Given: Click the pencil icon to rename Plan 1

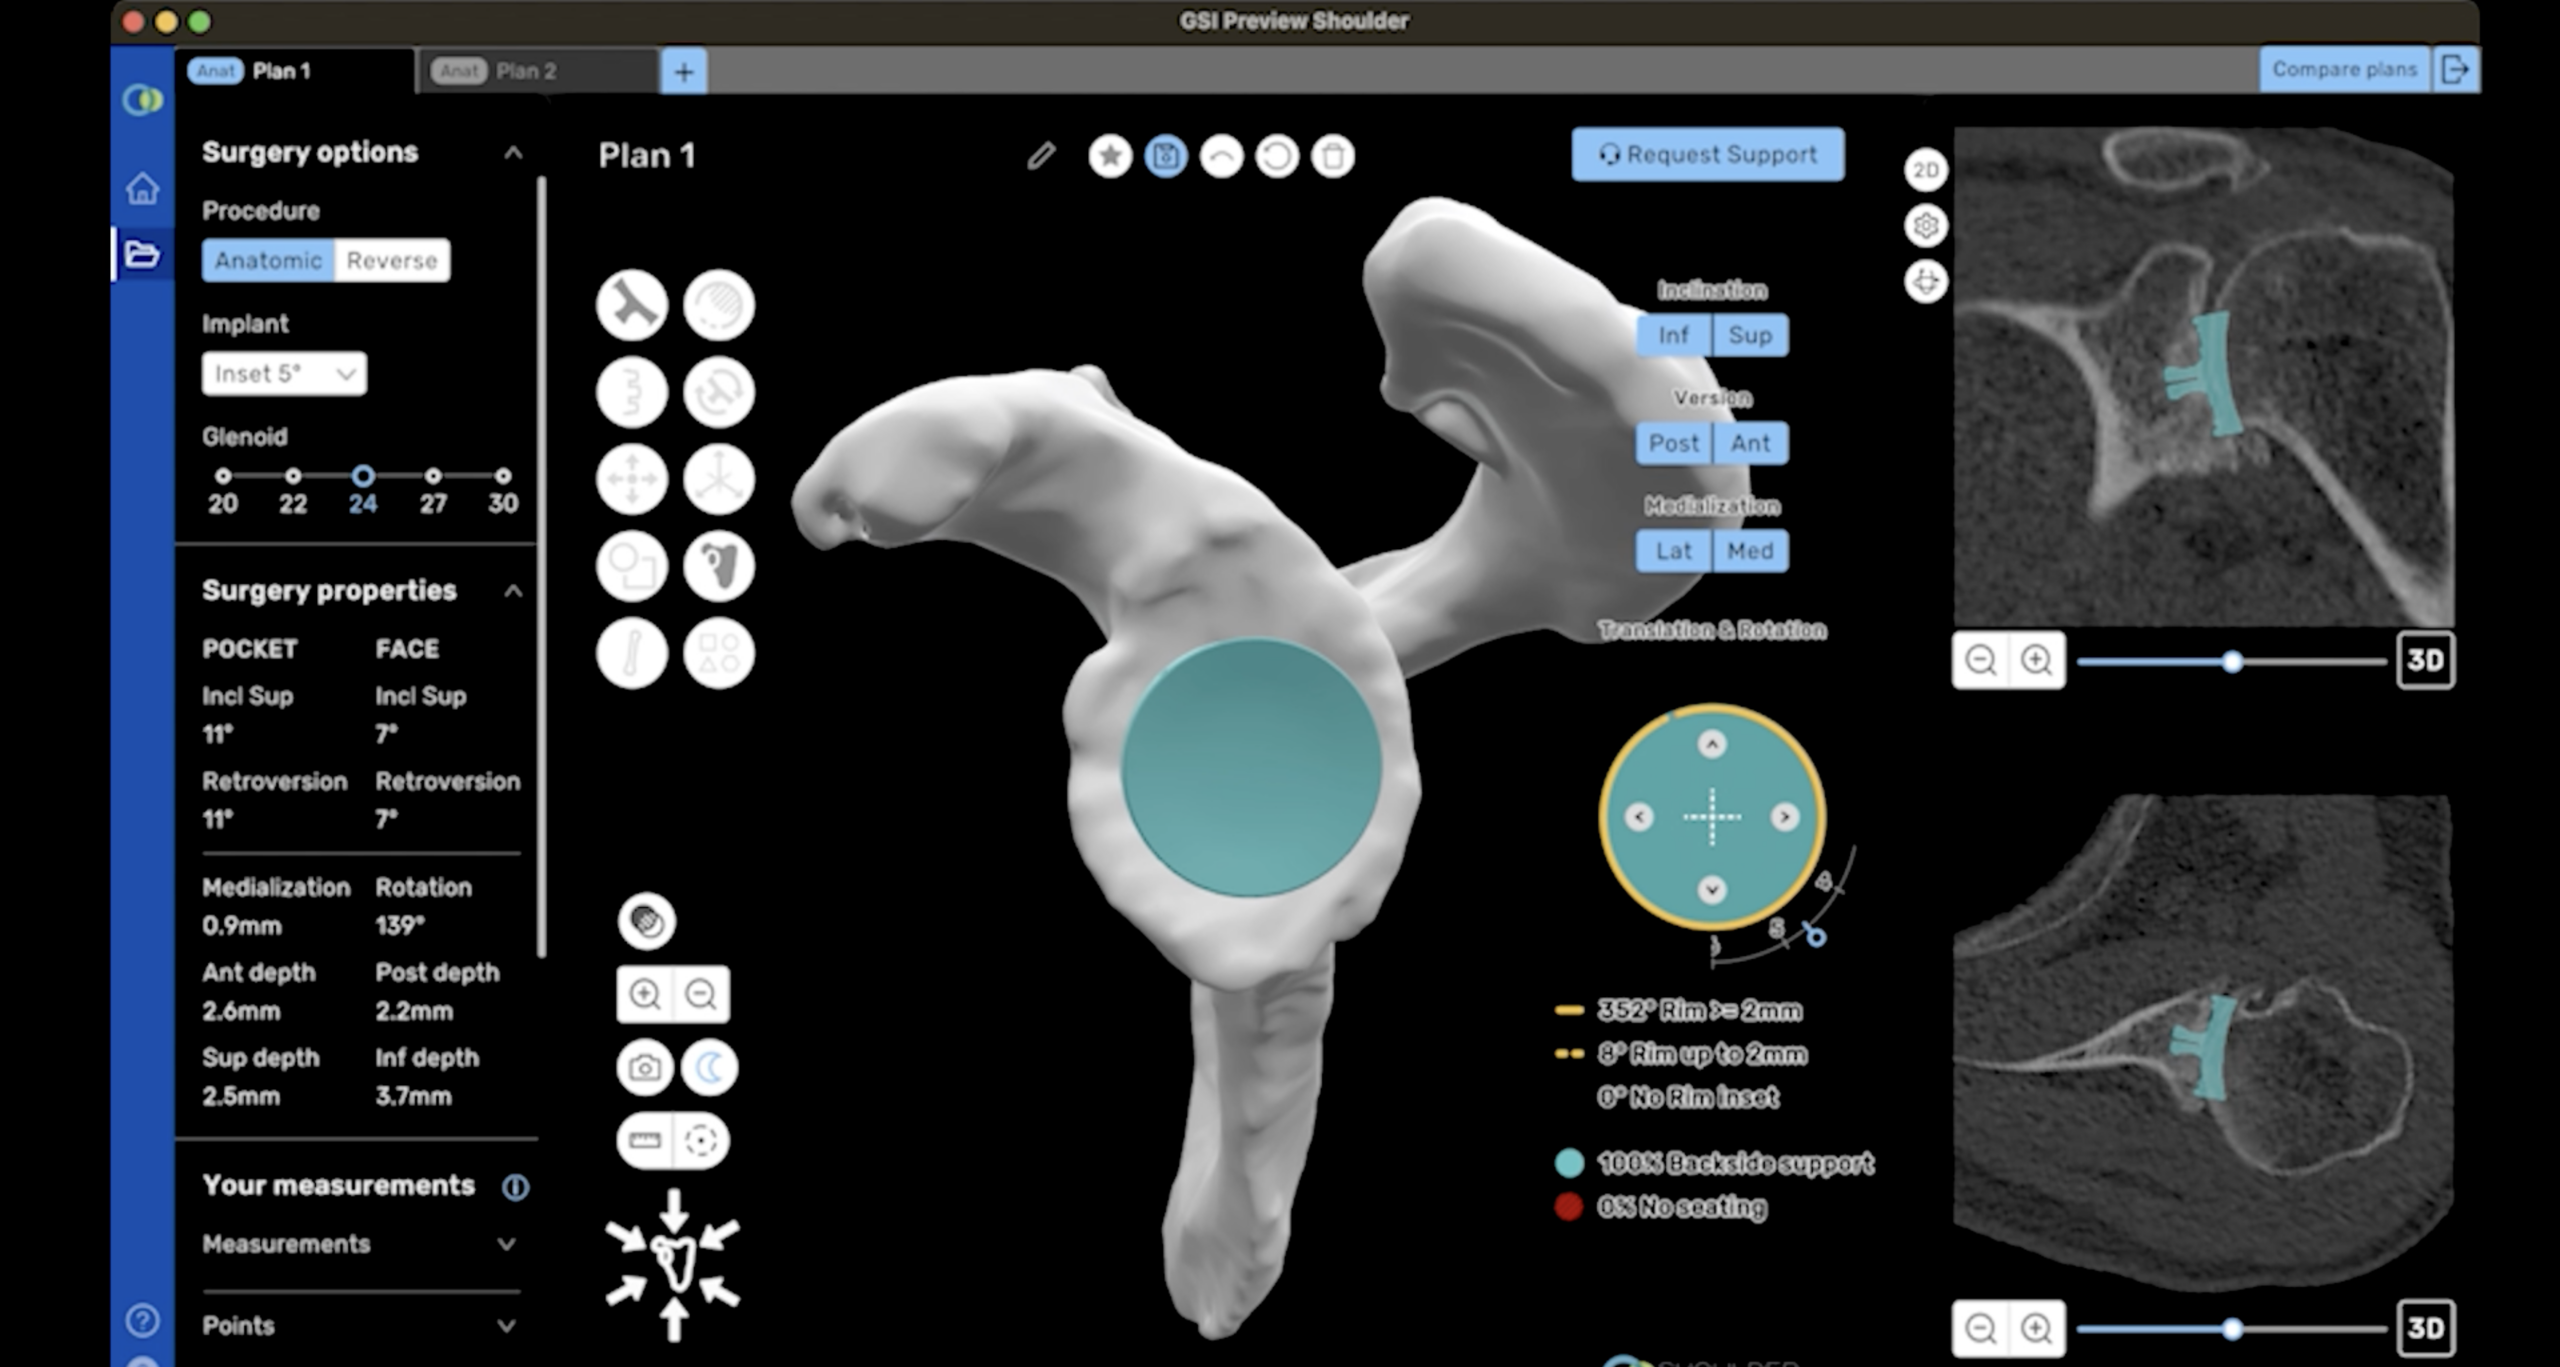Looking at the screenshot, I should [x=1041, y=156].
